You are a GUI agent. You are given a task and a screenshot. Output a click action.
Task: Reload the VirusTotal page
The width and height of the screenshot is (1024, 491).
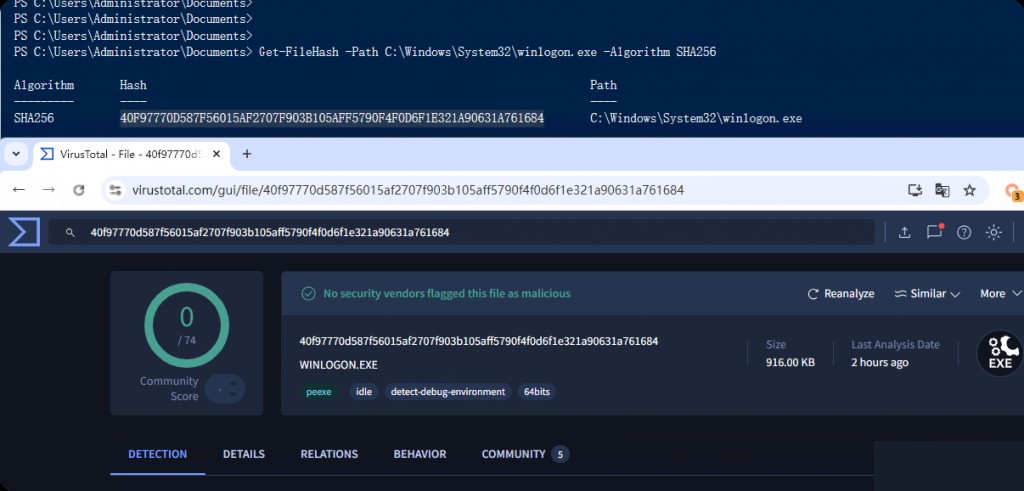pyautogui.click(x=79, y=190)
